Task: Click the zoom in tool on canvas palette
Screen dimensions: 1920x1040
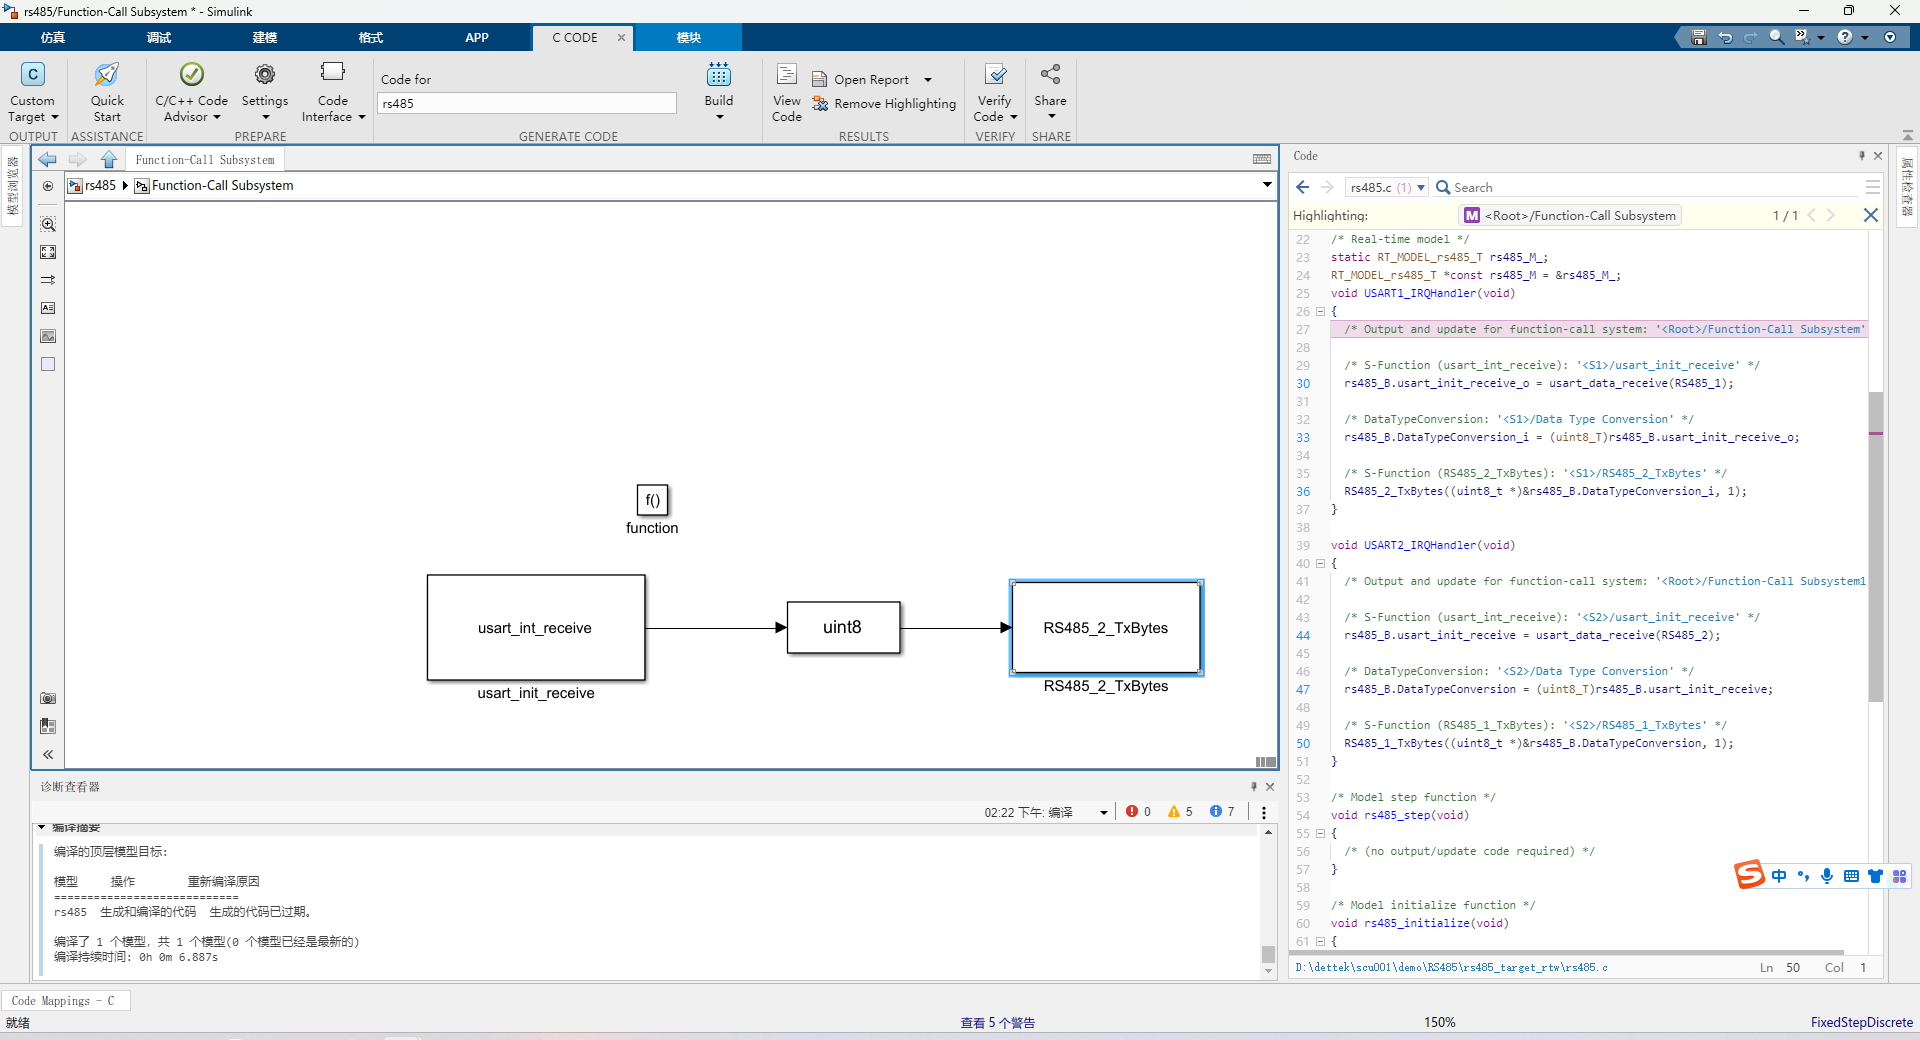Action: click(x=48, y=224)
